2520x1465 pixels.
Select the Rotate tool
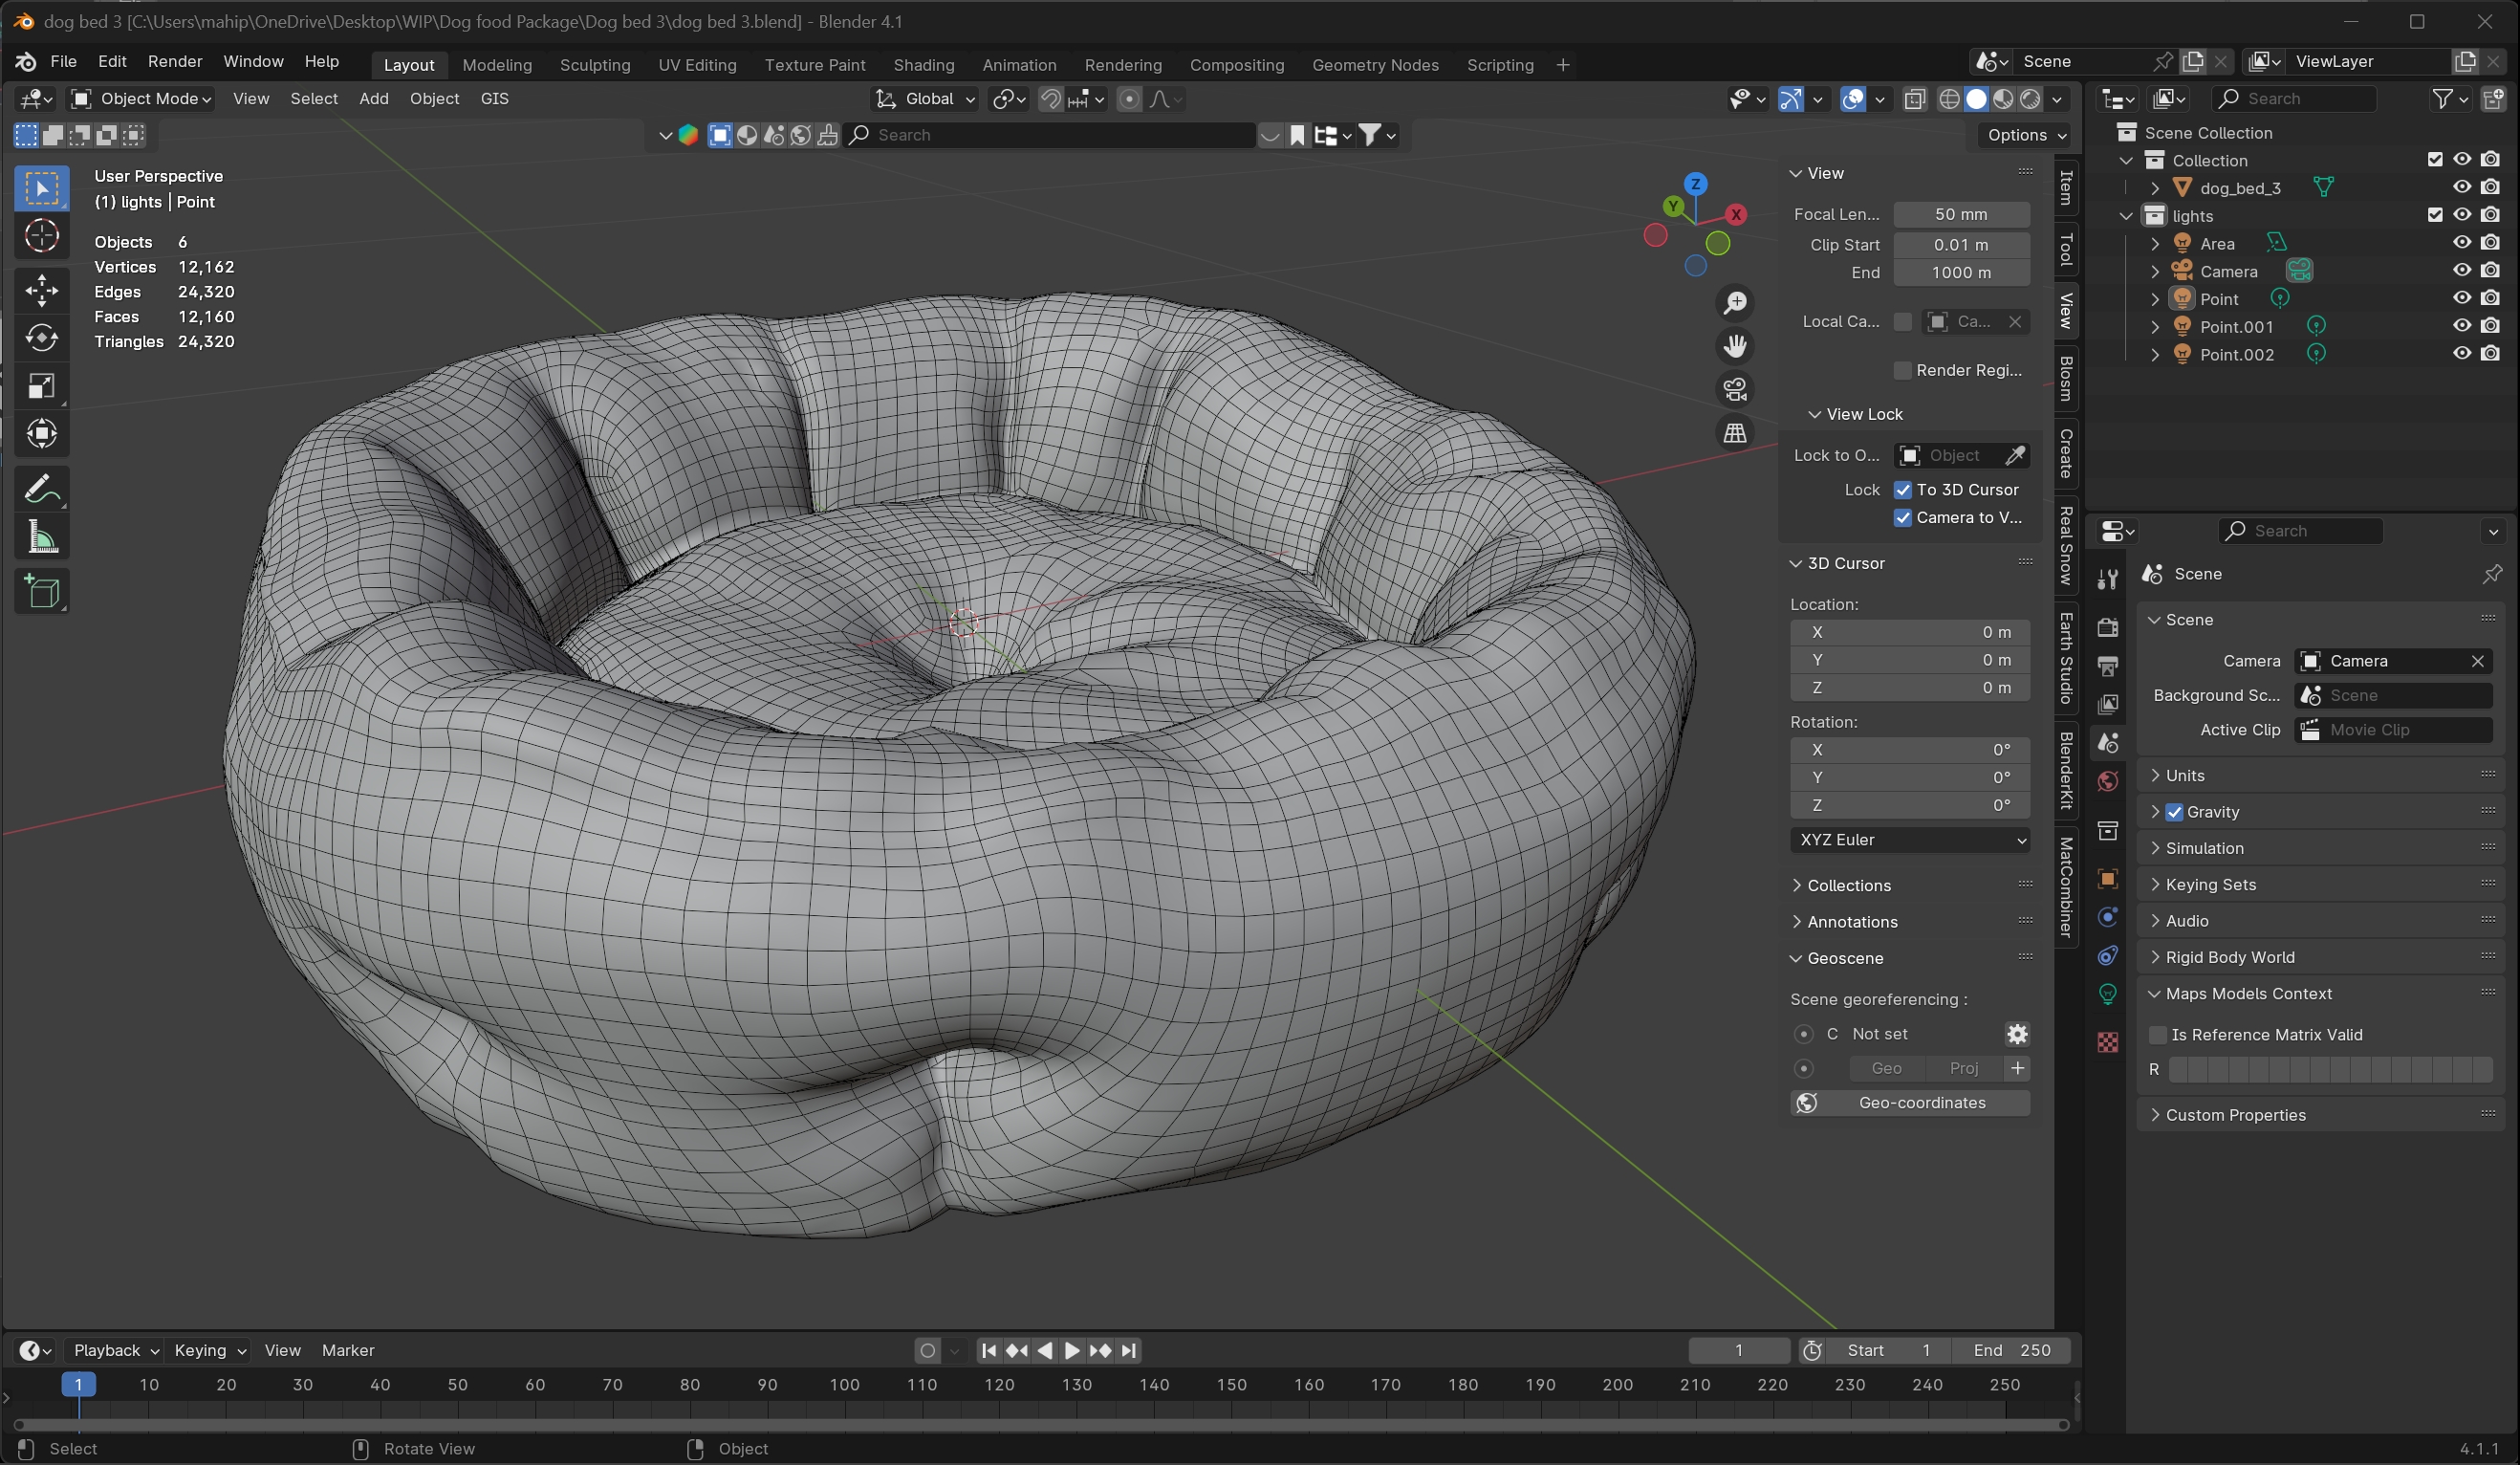(x=41, y=338)
